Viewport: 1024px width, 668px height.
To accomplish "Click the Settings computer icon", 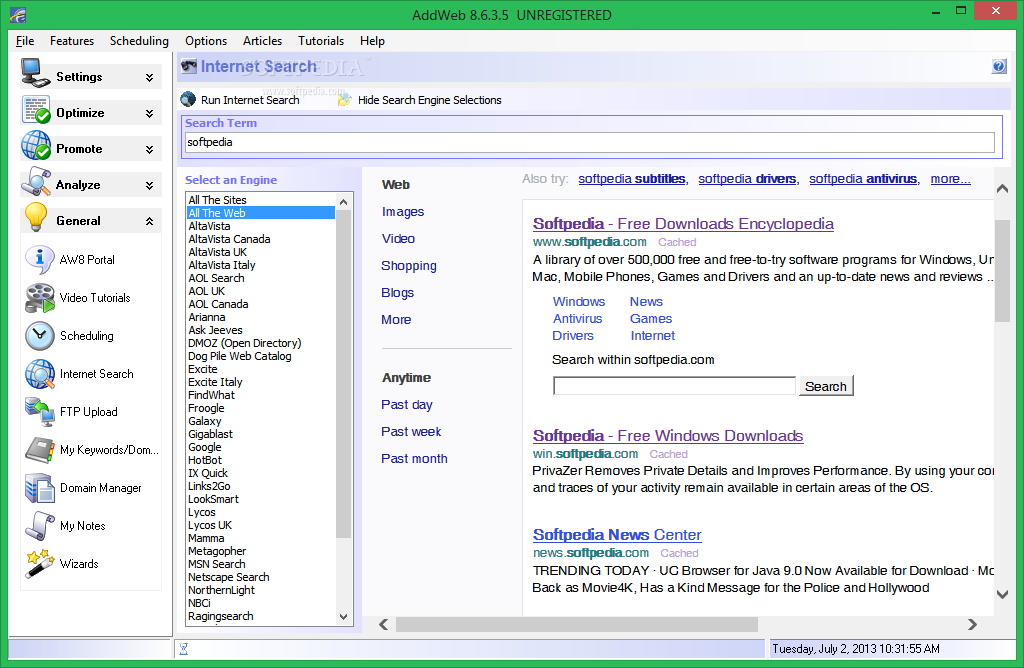I will [35, 73].
